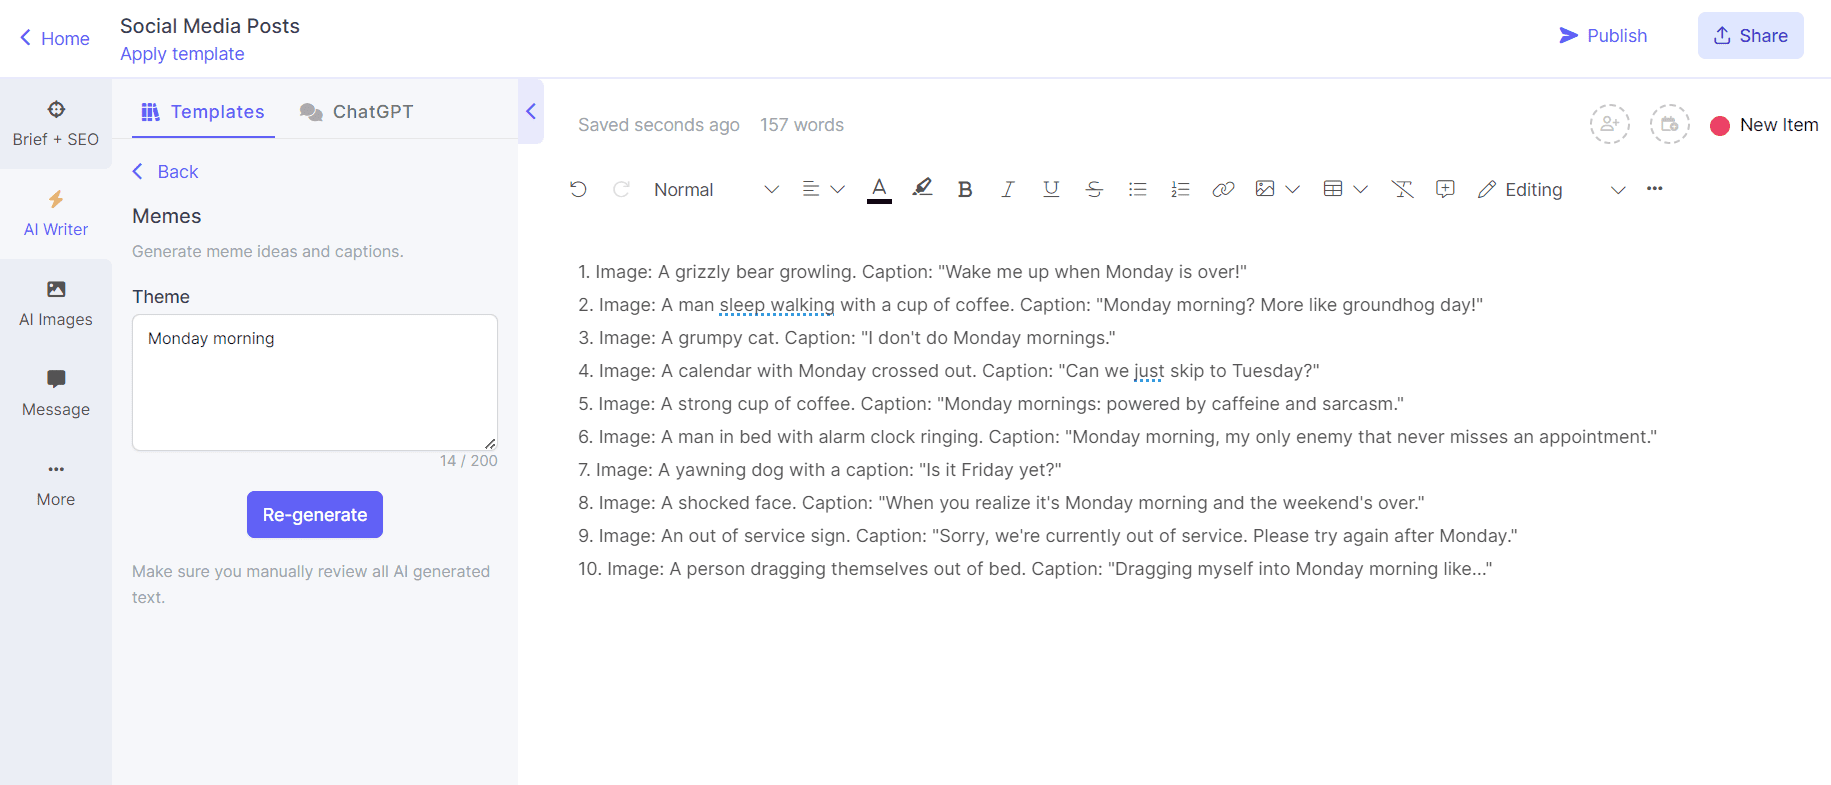Click the Social Media Posts title
1831x785 pixels.
click(210, 26)
